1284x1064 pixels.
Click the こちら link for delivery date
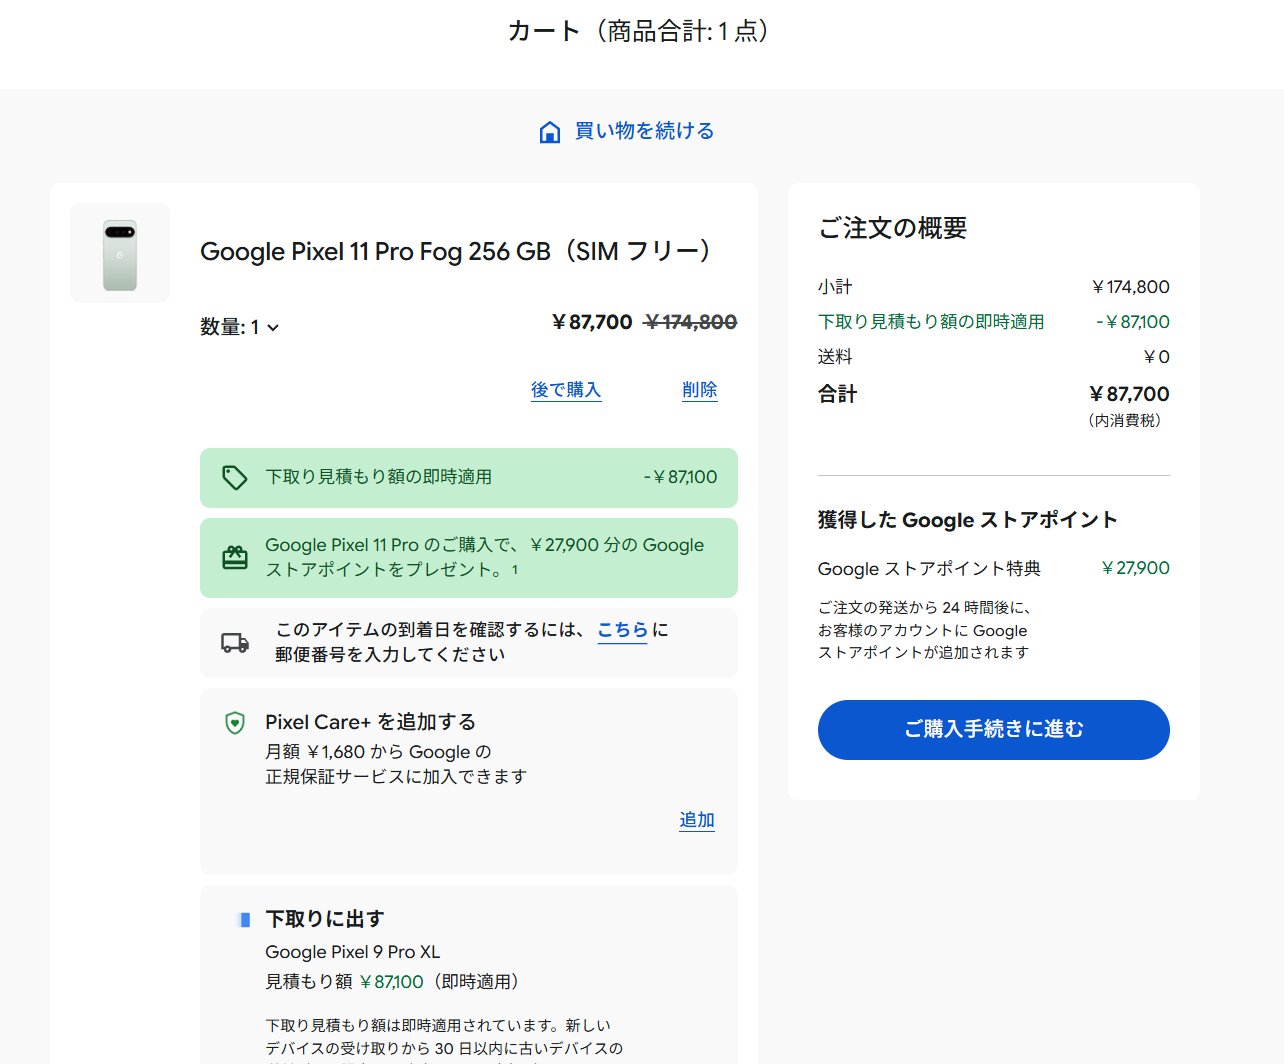coord(622,630)
